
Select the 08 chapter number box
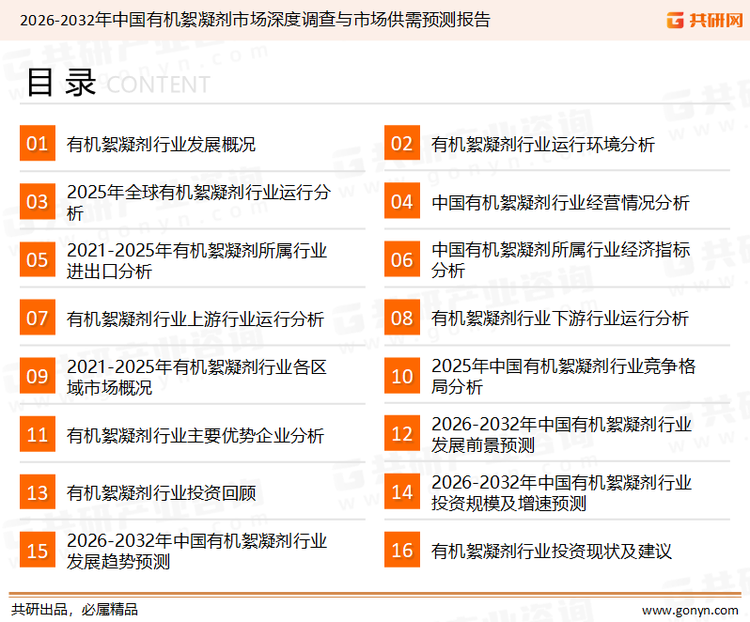(402, 318)
